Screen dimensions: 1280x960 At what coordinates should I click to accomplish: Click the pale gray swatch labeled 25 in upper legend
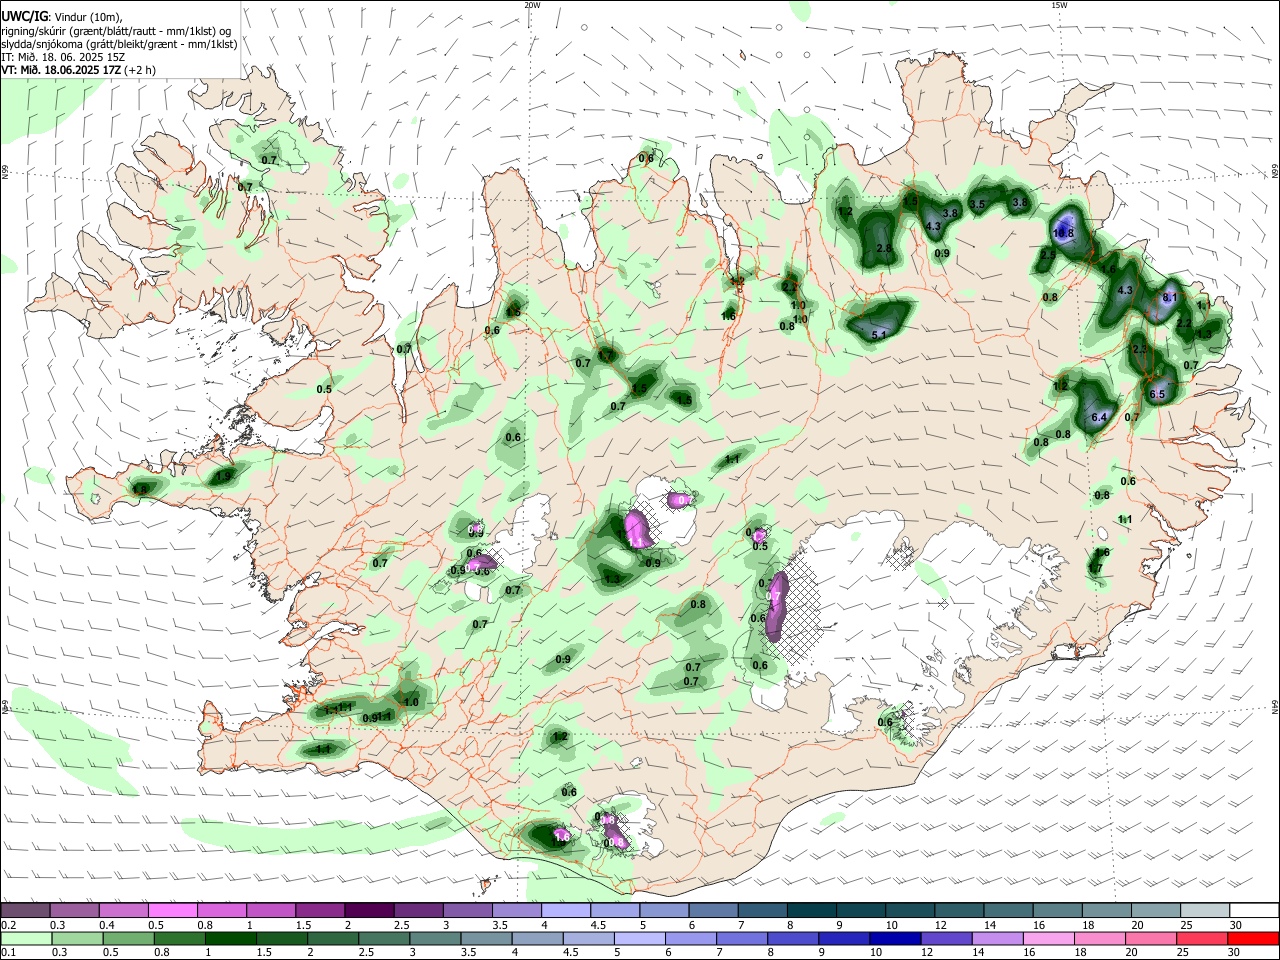pyautogui.click(x=1205, y=911)
